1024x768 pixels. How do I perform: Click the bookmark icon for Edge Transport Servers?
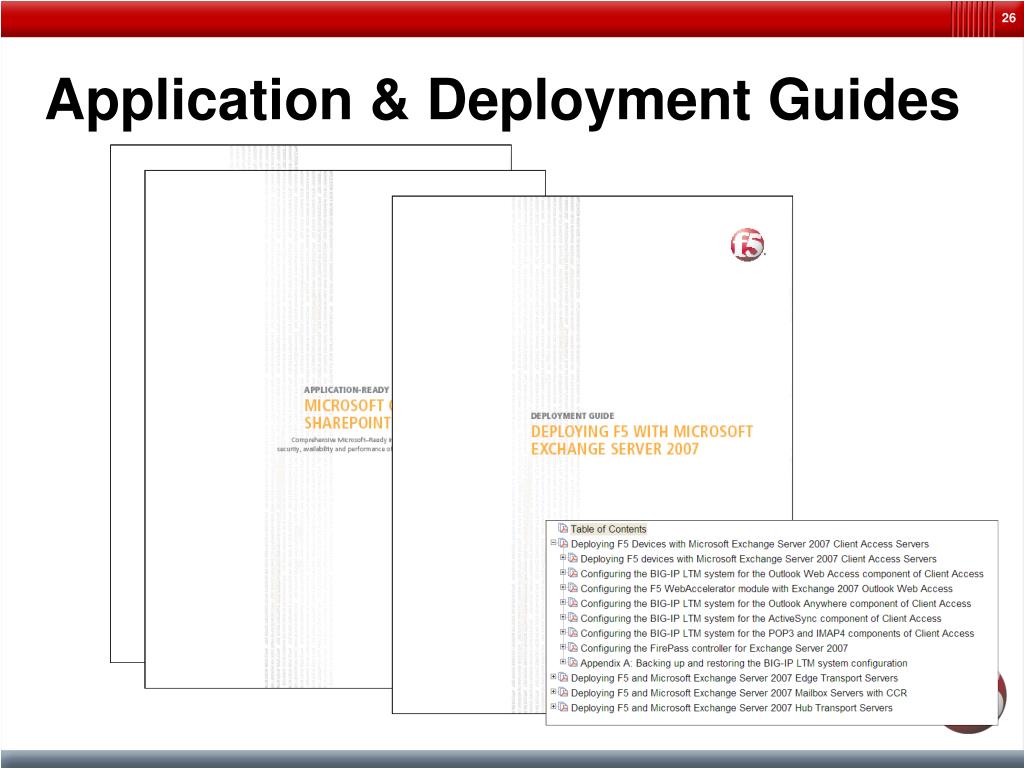coord(563,678)
